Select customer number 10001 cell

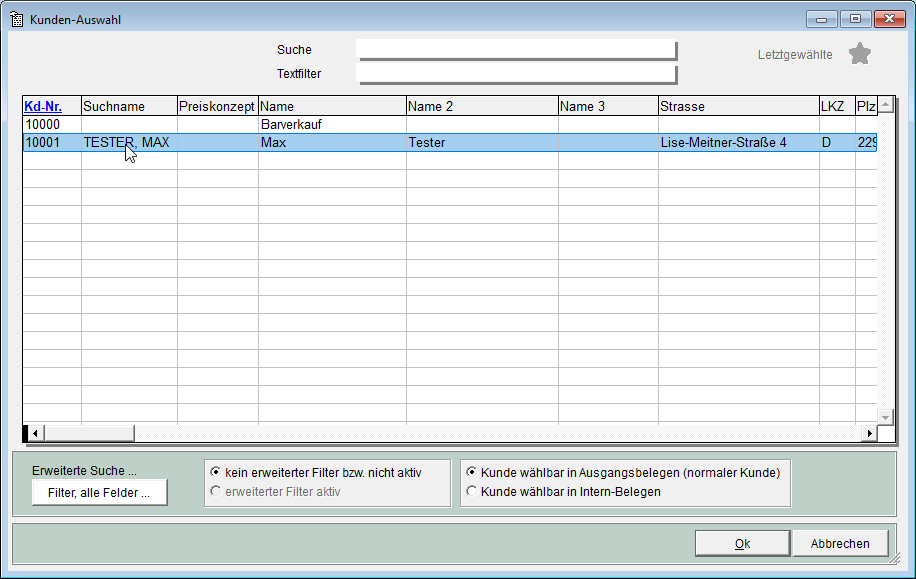point(51,143)
